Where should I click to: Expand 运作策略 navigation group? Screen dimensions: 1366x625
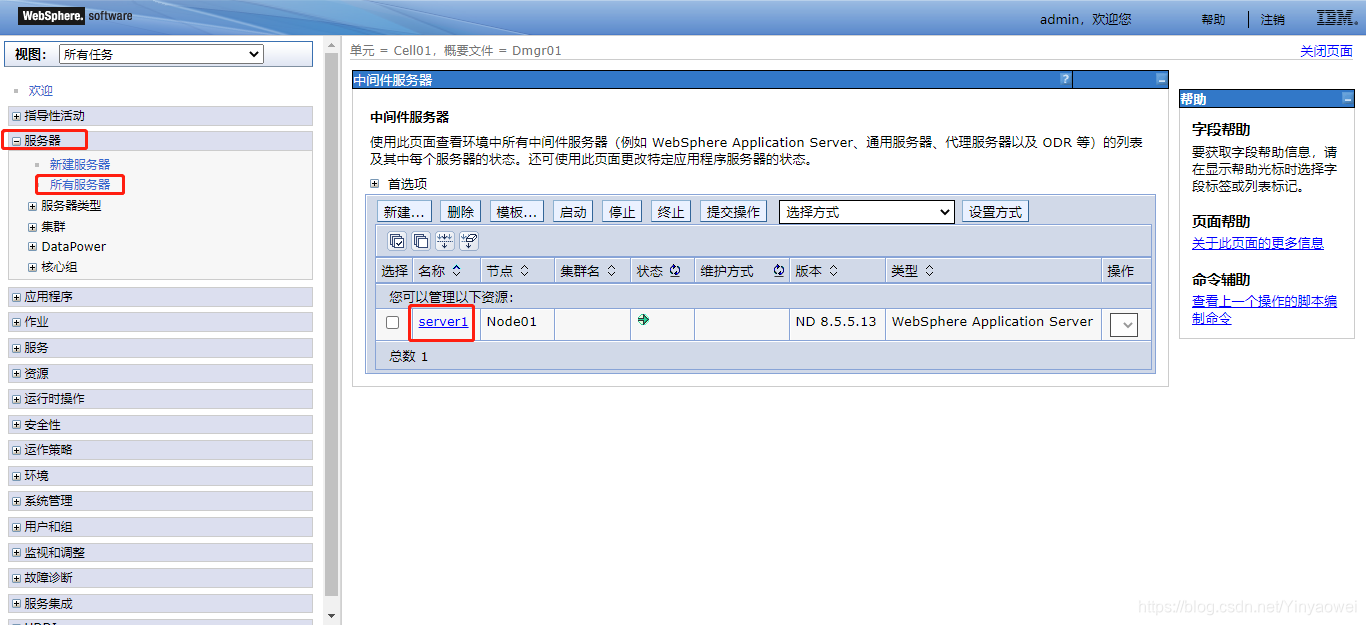(x=16, y=450)
